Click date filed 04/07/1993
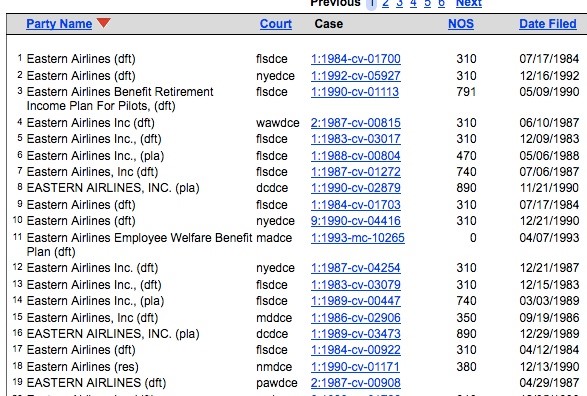The height and width of the screenshot is (396, 587). [x=549, y=238]
